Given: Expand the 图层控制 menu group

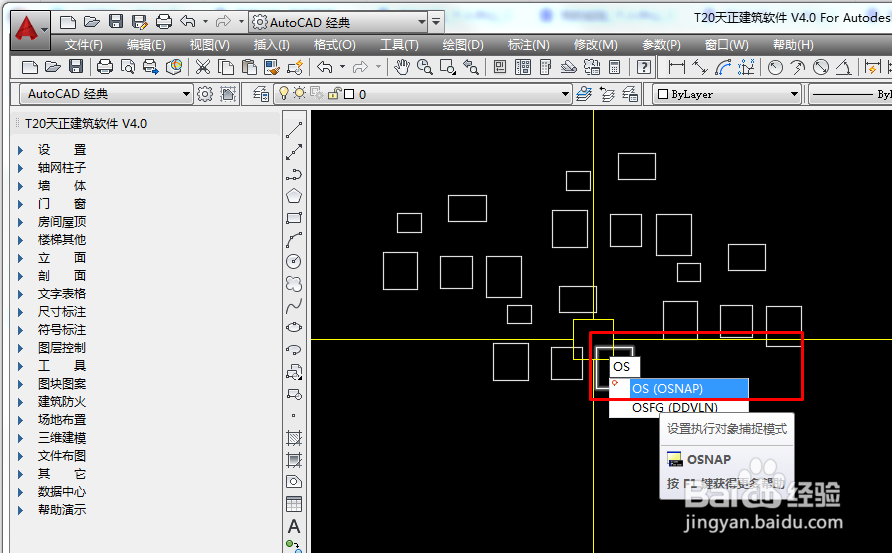Looking at the screenshot, I should (20, 348).
